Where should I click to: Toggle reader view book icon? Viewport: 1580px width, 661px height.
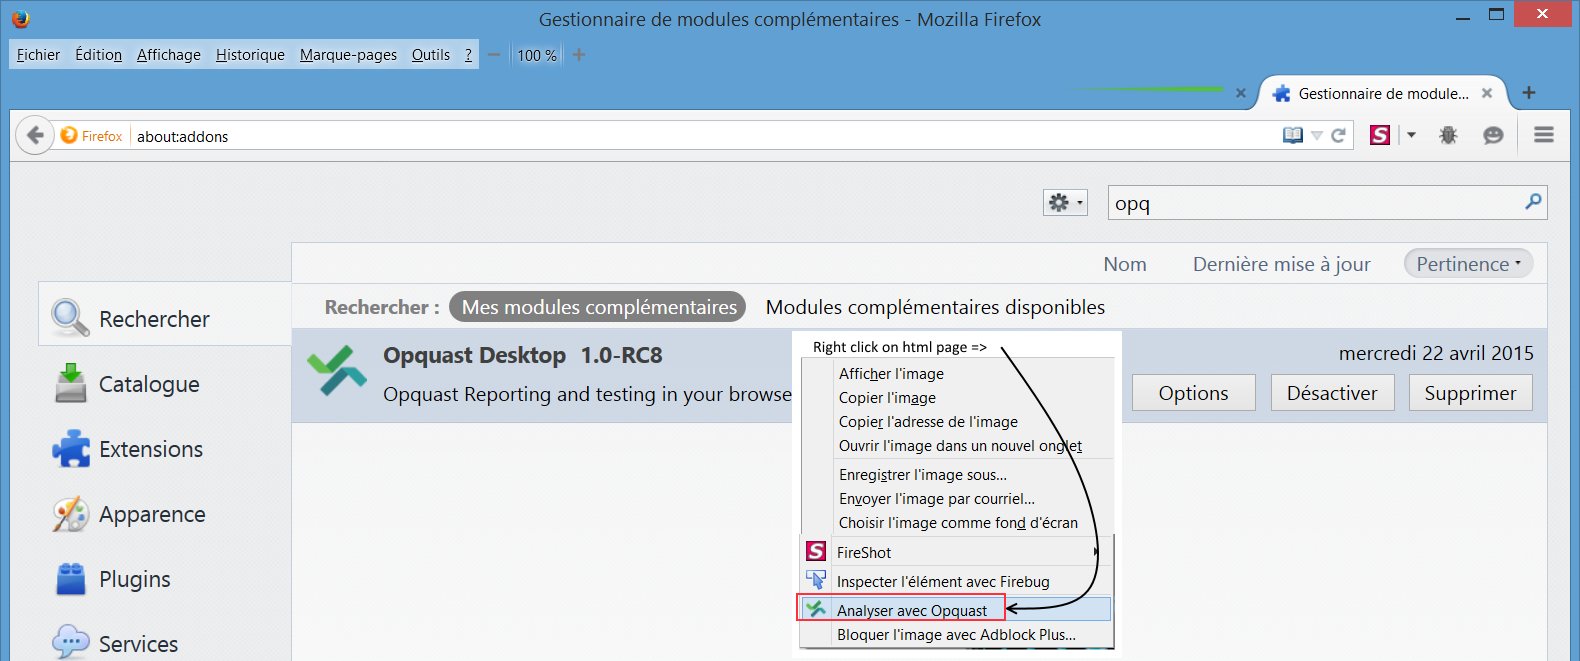point(1293,135)
